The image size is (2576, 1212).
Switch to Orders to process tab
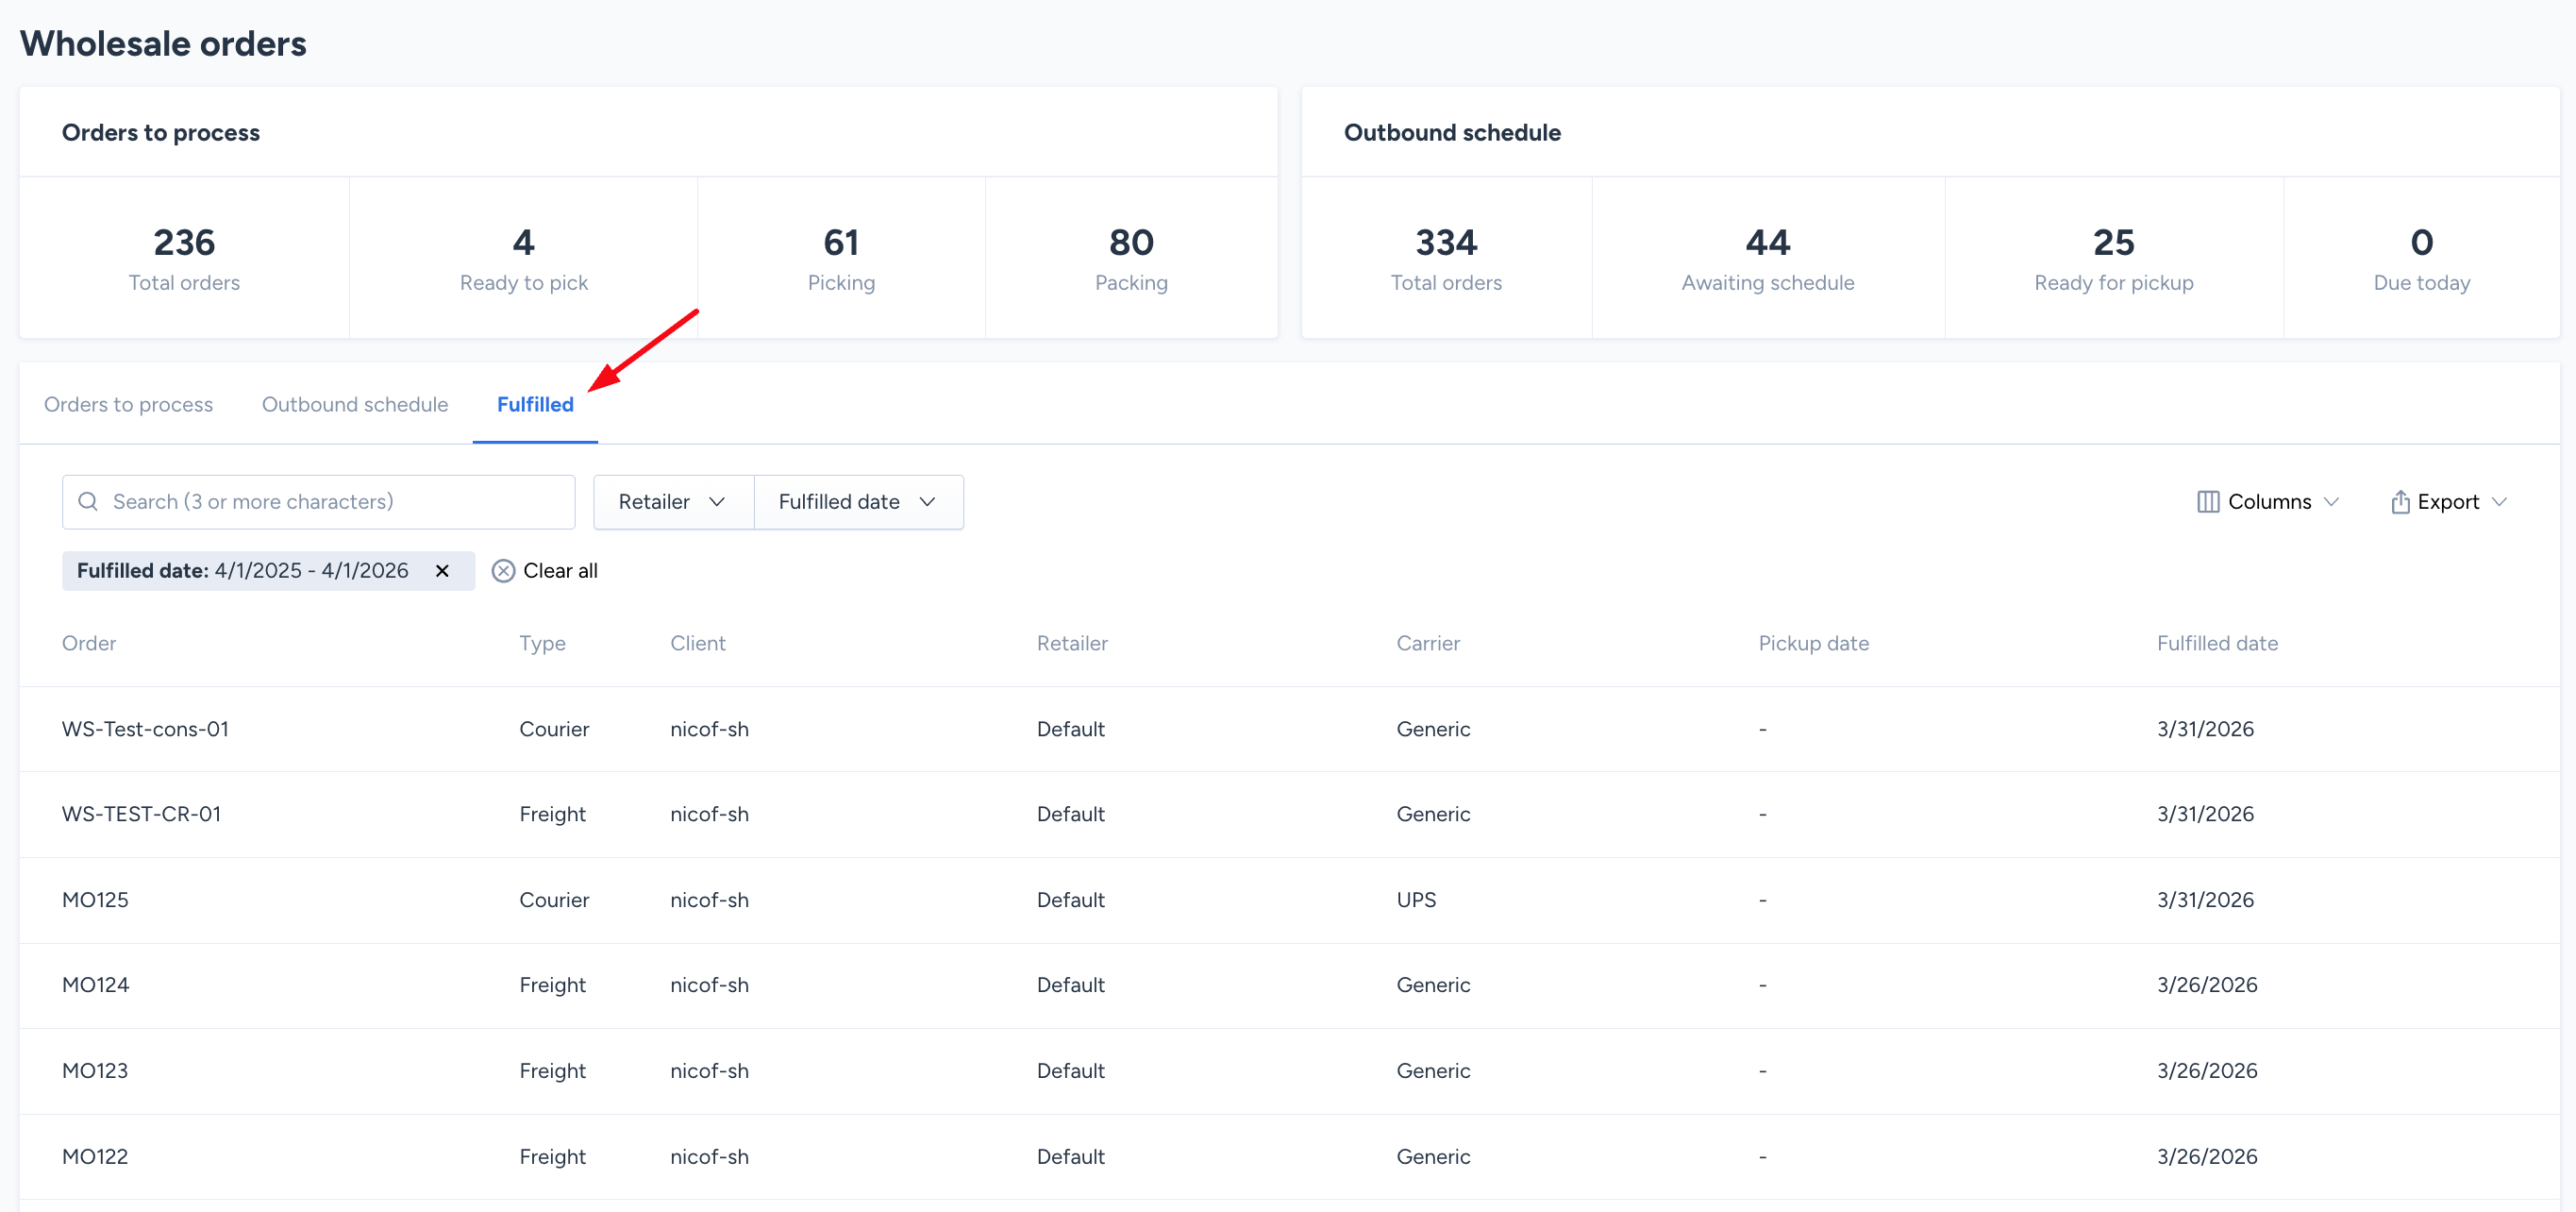128,404
